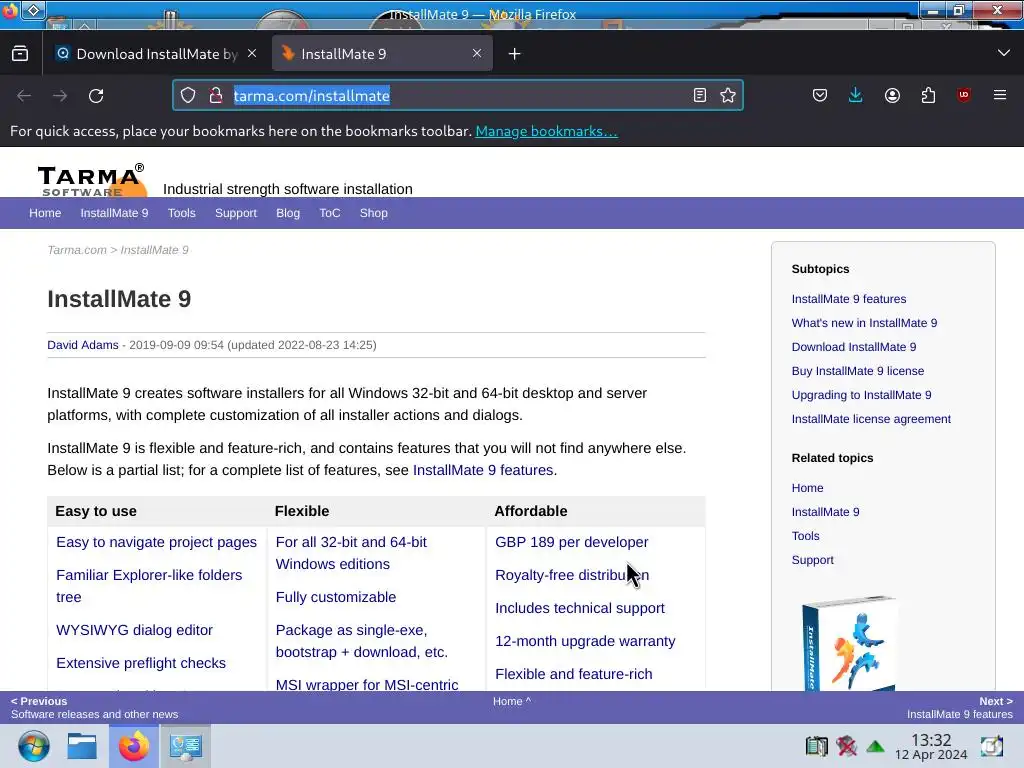Open WYSIWYG dialog editor link

pyautogui.click(x=135, y=630)
